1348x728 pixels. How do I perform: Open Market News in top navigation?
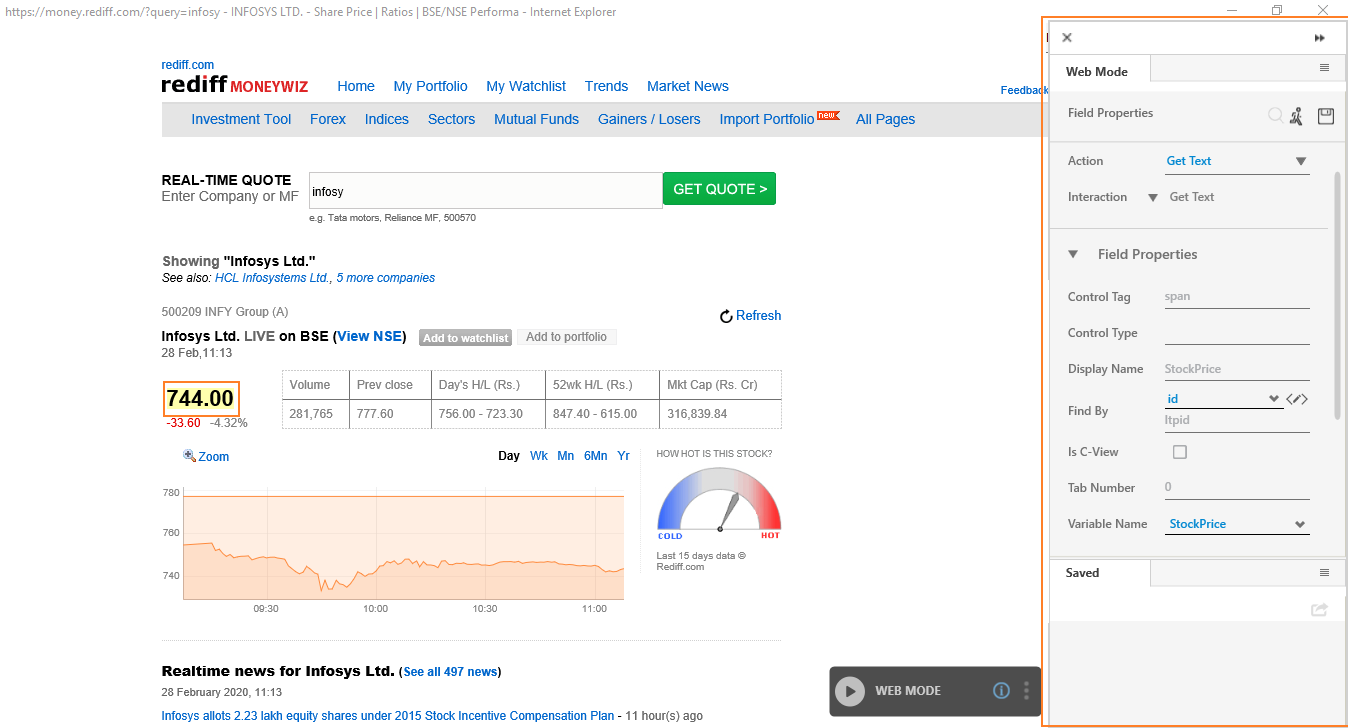pos(688,86)
